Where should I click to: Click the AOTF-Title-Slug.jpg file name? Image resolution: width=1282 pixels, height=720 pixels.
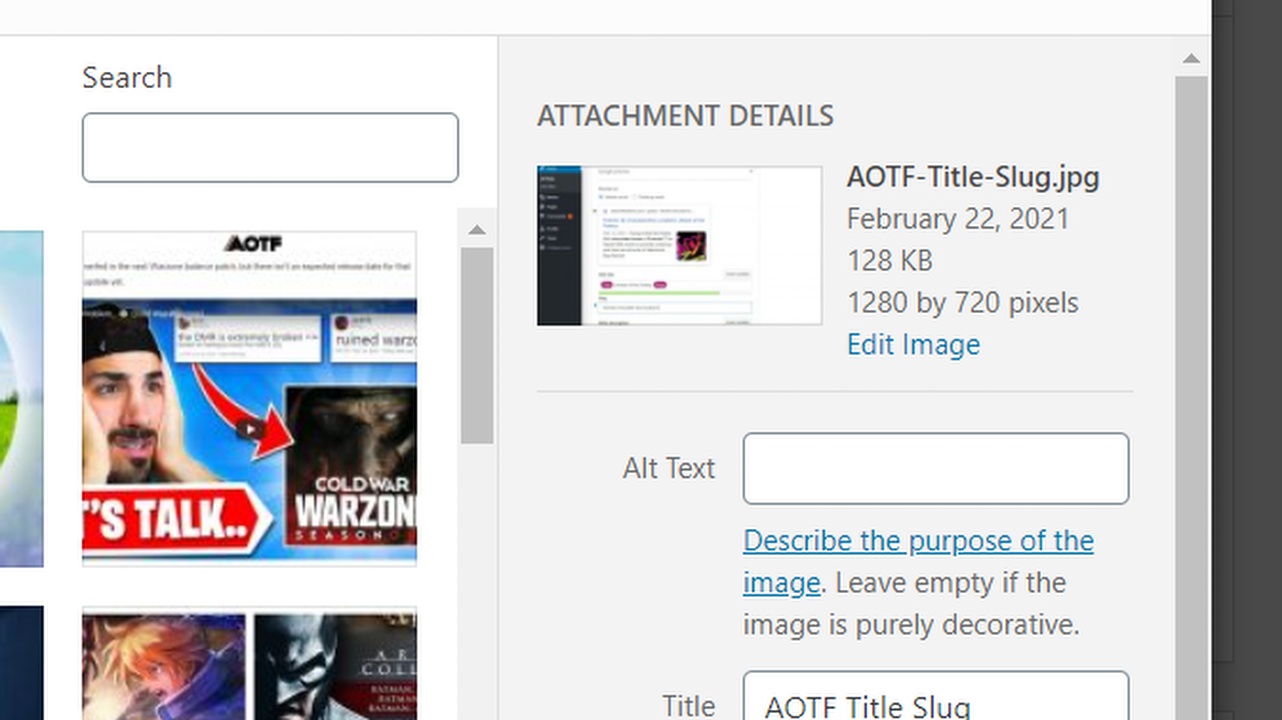pos(972,177)
